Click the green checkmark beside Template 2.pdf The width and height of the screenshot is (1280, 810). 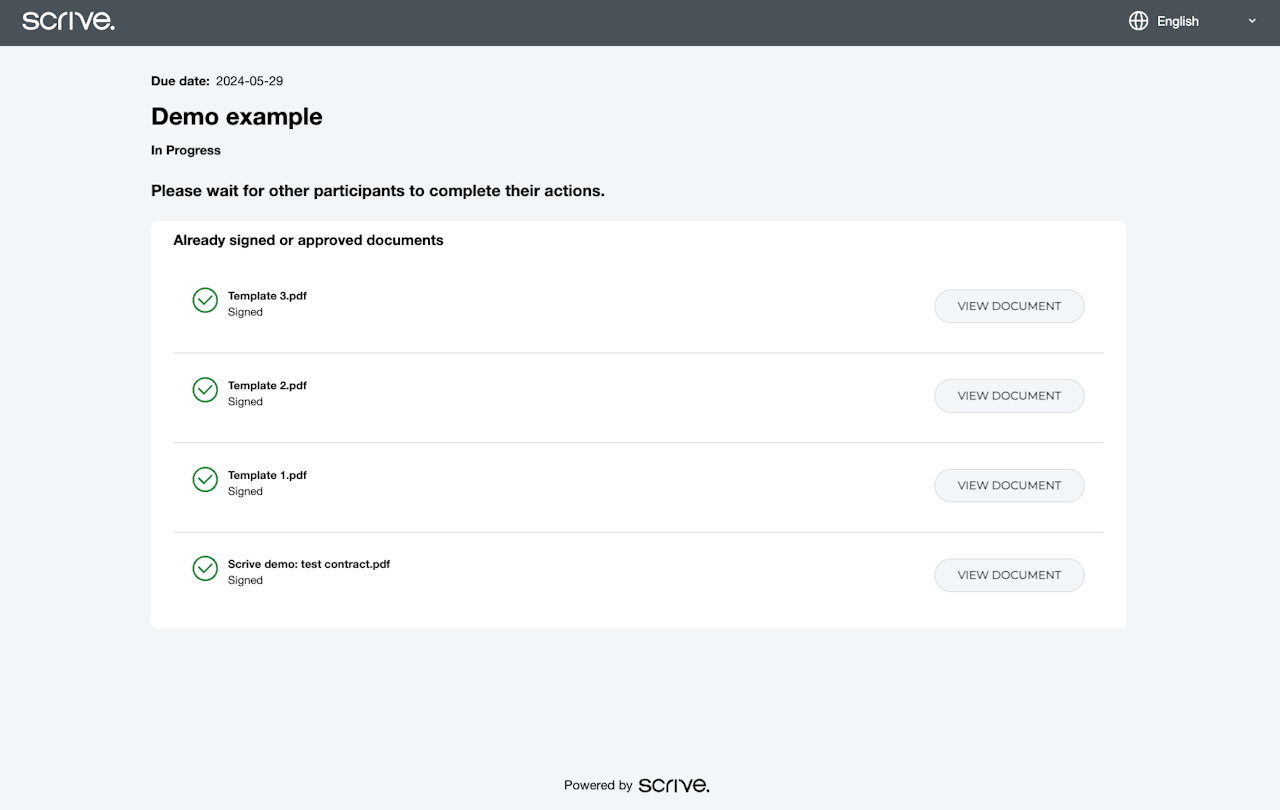(x=205, y=390)
